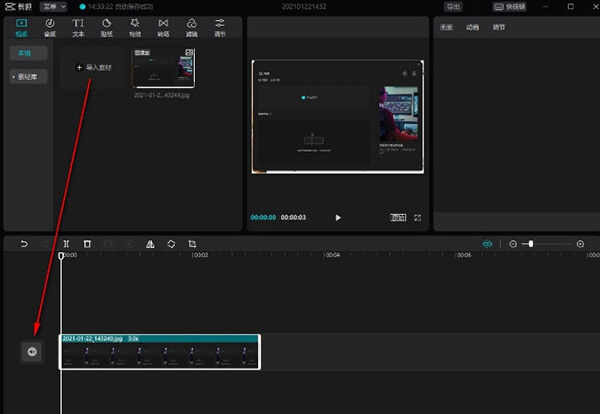Toggle the timeline snapping magnet icon
Image resolution: width=600 pixels, height=414 pixels.
point(487,244)
